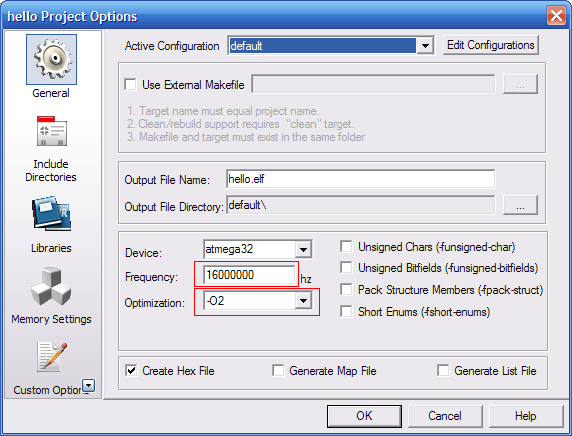Open the Libraries book icon
This screenshot has width=572, height=436.
51,214
